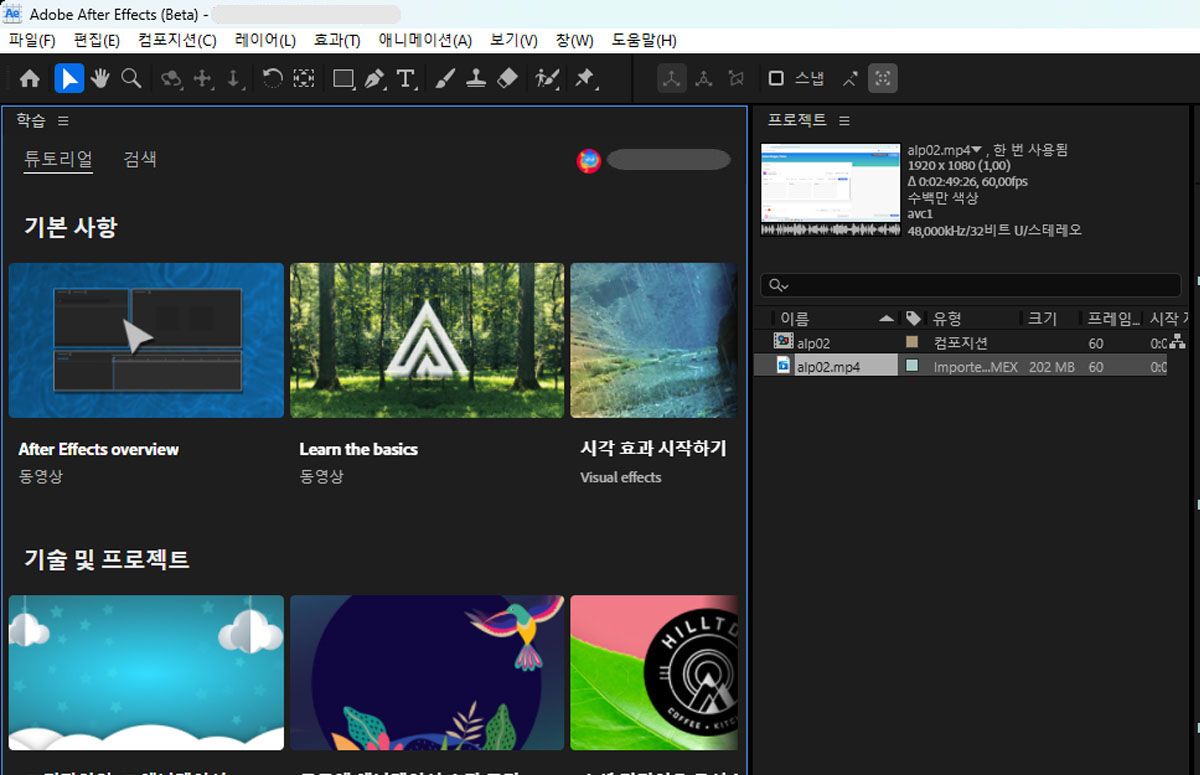
Task: Open the 시각 효과 시작하기 title link
Action: point(653,448)
